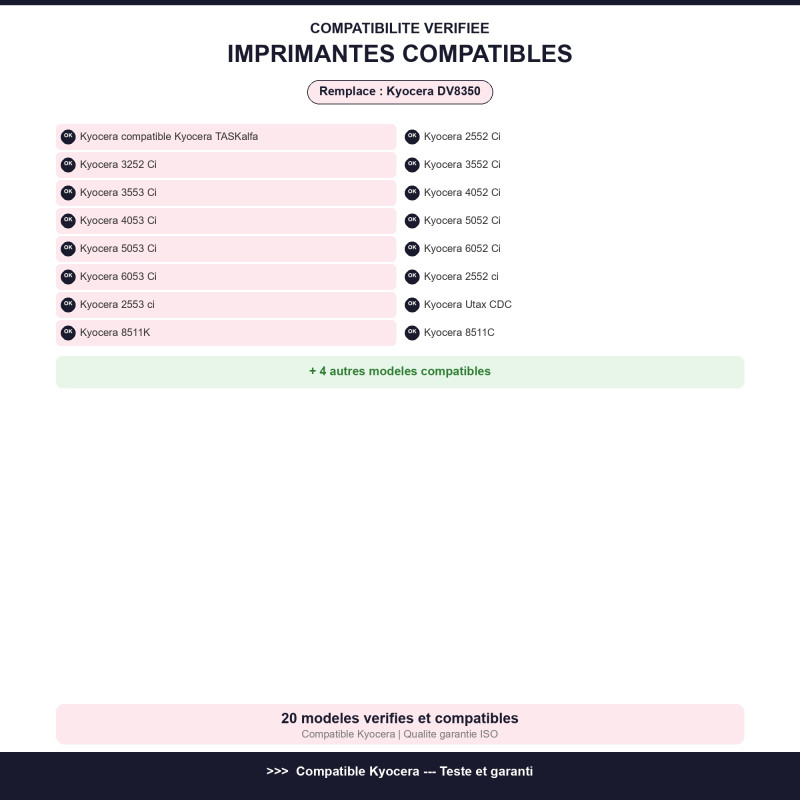800x800 pixels.
Task: Click OK icon for Kyocera 8511C
Action: pos(412,333)
